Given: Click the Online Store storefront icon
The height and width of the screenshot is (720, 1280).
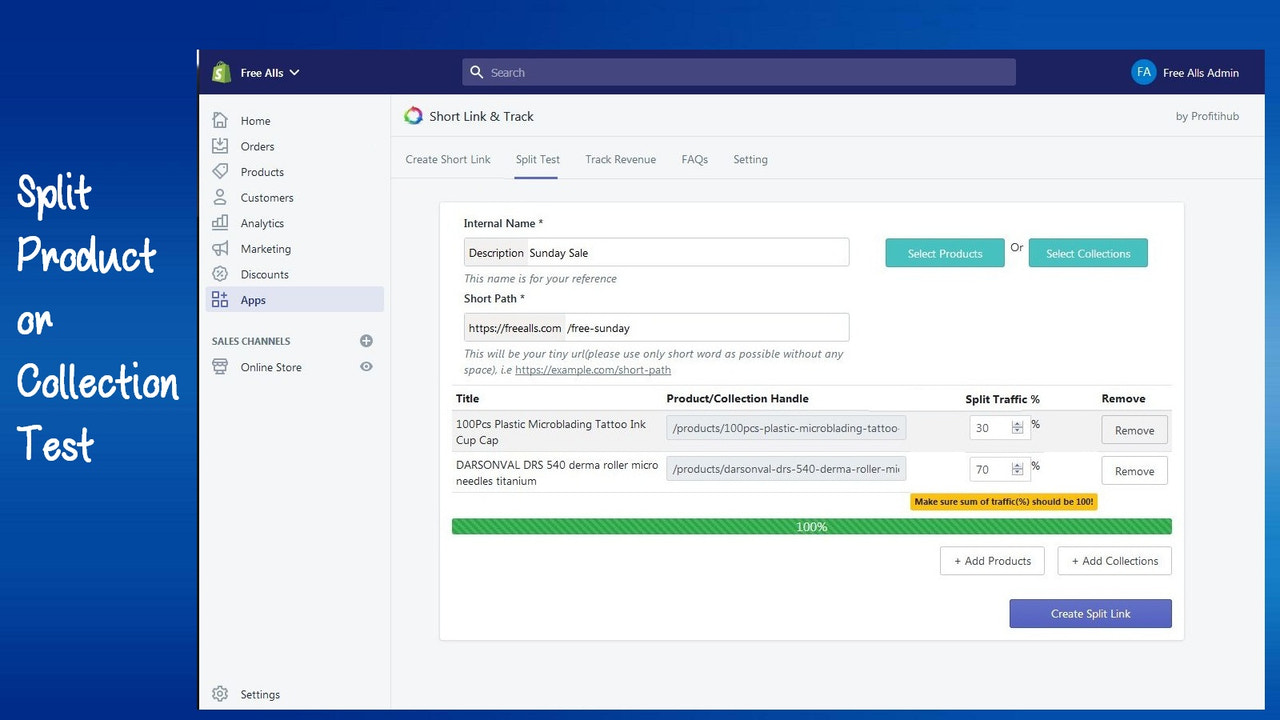Looking at the screenshot, I should (220, 367).
